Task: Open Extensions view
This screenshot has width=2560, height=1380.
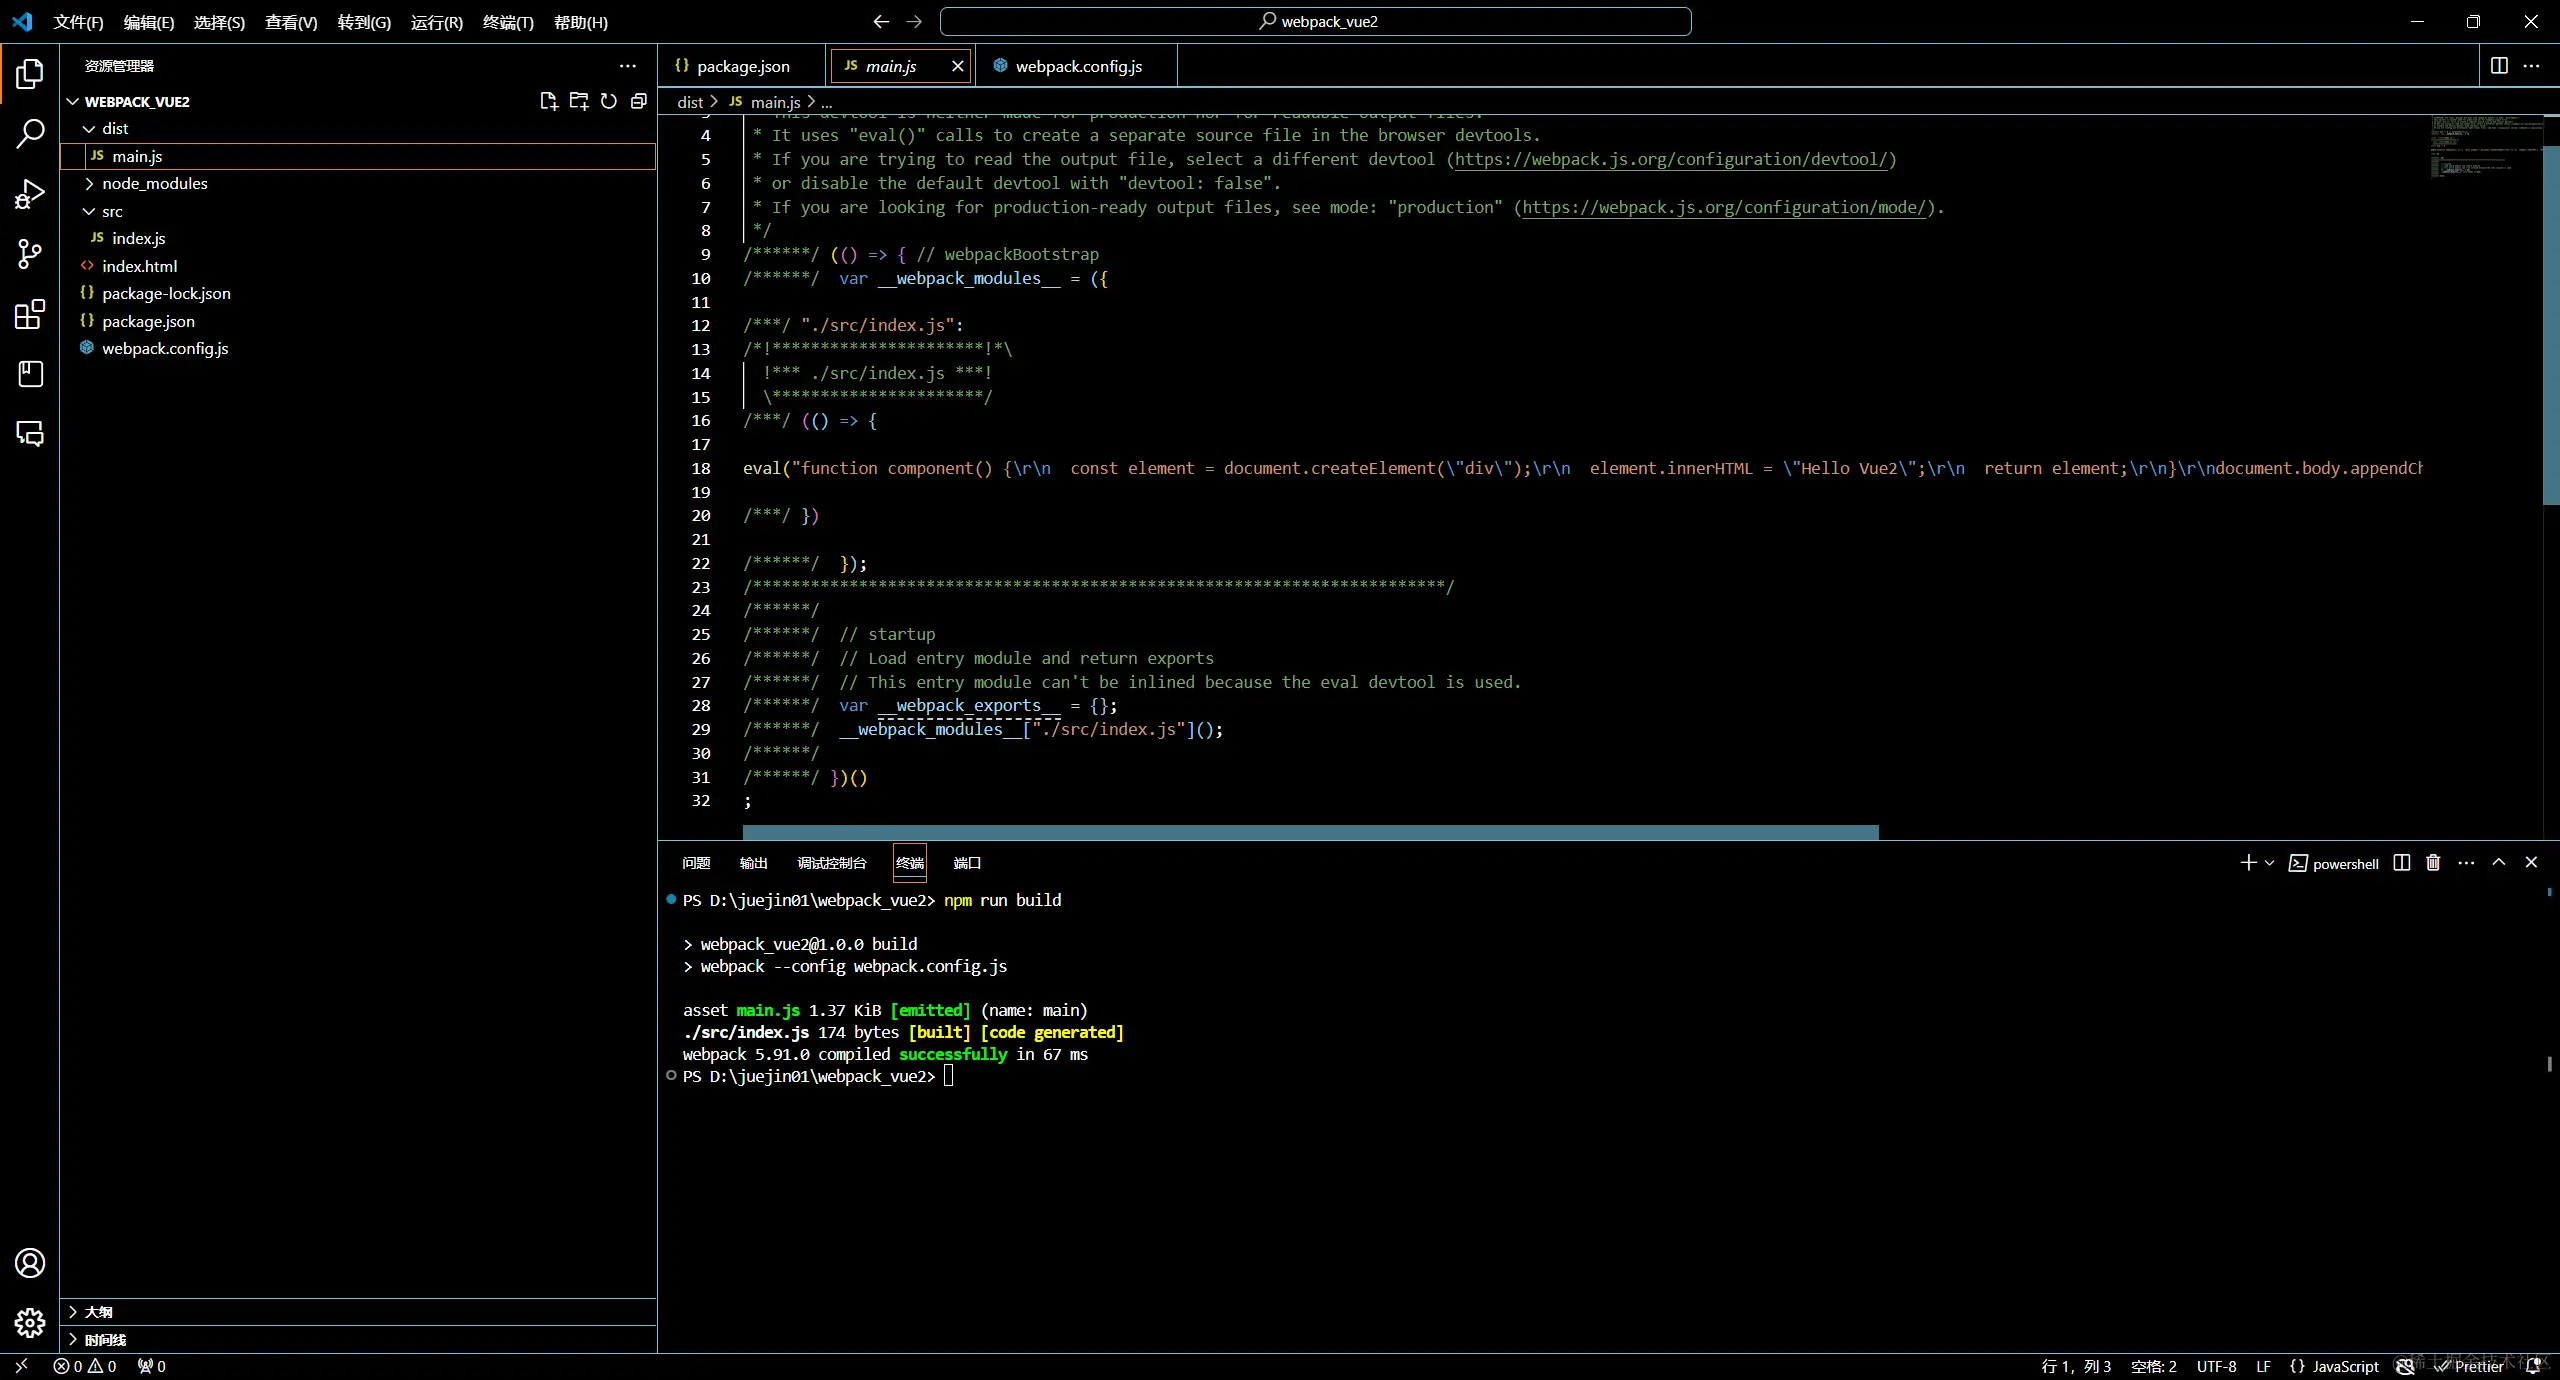Action: (30, 314)
